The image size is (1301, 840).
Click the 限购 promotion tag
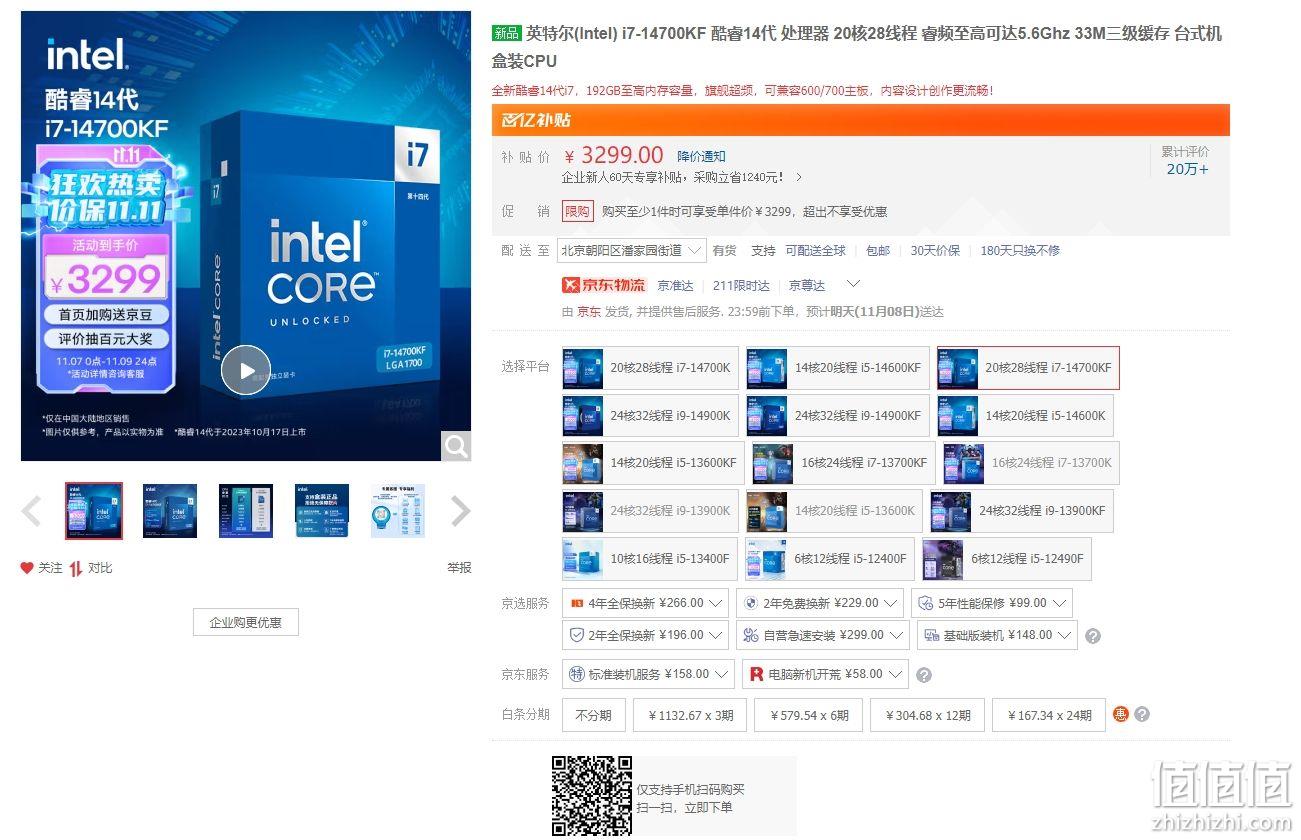[x=578, y=211]
